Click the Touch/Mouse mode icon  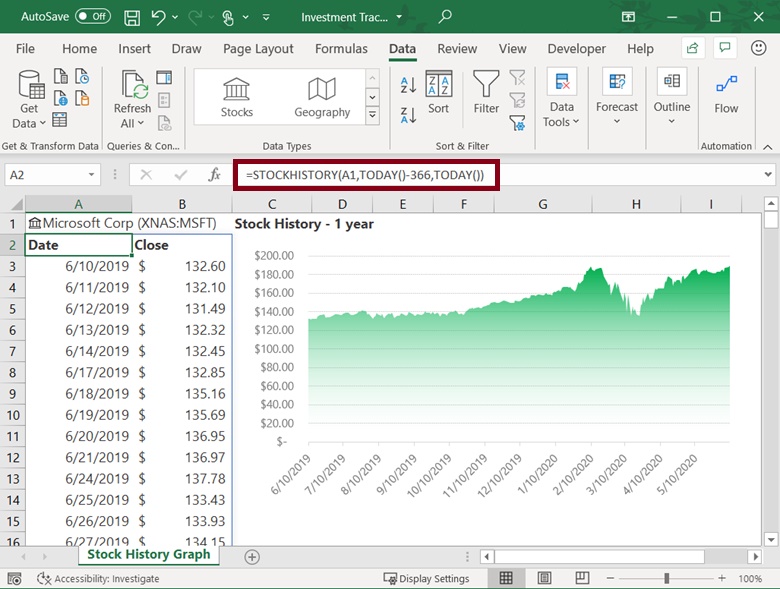pos(228,17)
